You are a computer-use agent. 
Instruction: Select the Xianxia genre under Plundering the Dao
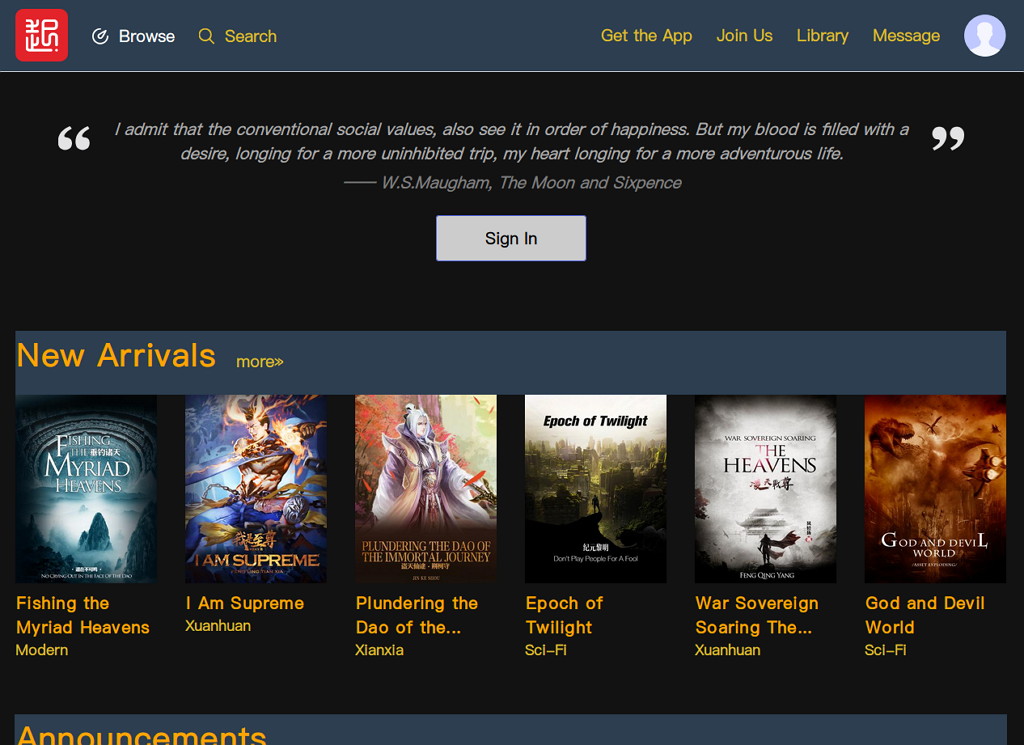coord(379,650)
